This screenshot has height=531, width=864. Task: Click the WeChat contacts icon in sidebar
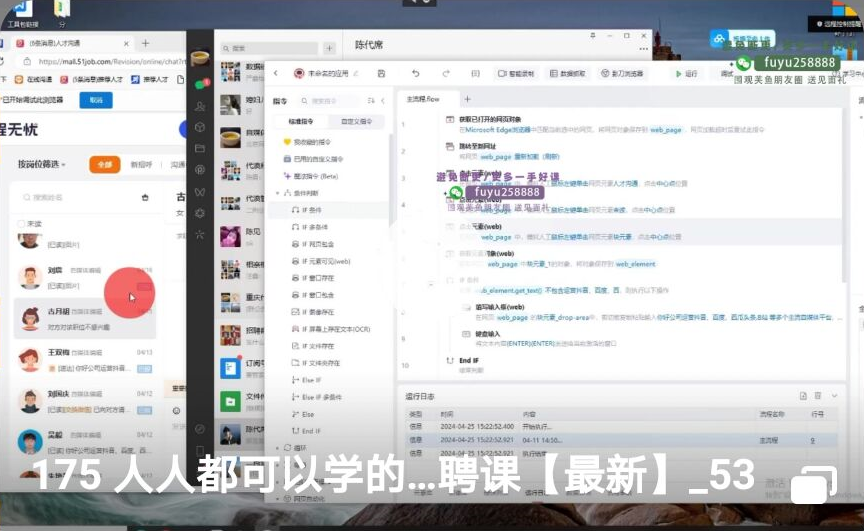(201, 106)
